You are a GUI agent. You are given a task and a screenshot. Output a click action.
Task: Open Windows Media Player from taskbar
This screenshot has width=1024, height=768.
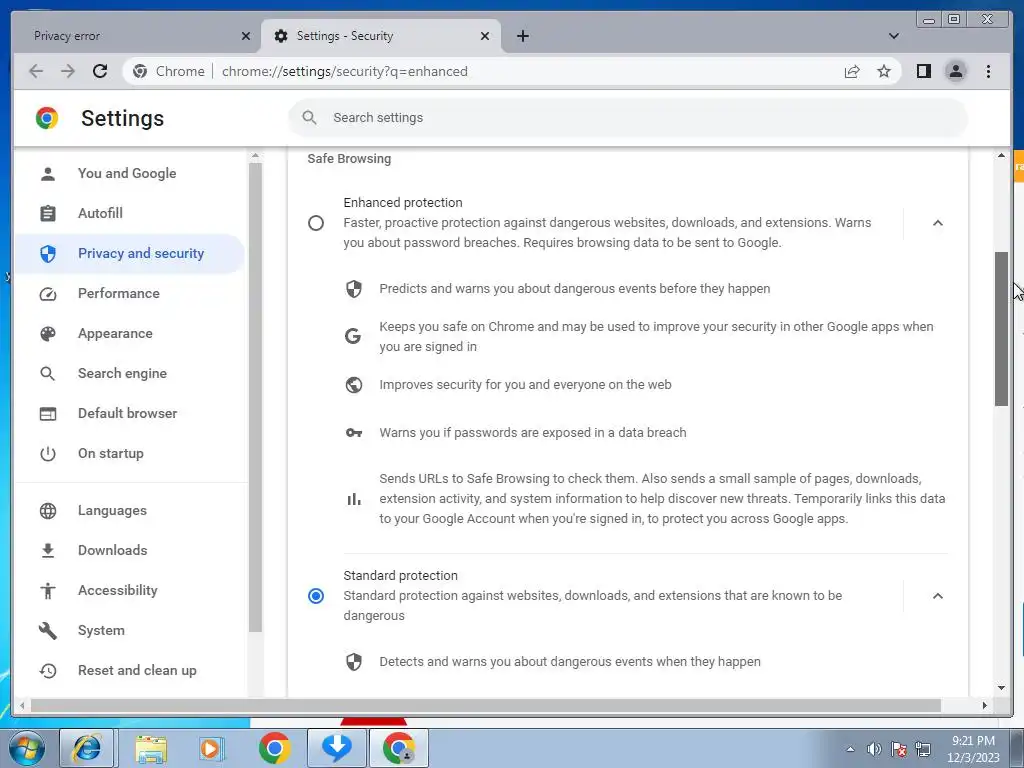[212, 748]
